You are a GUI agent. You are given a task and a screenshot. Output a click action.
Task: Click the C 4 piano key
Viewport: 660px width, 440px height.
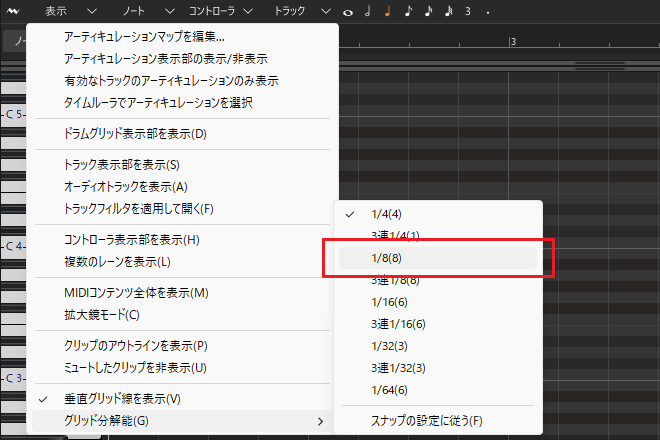tap(15, 246)
